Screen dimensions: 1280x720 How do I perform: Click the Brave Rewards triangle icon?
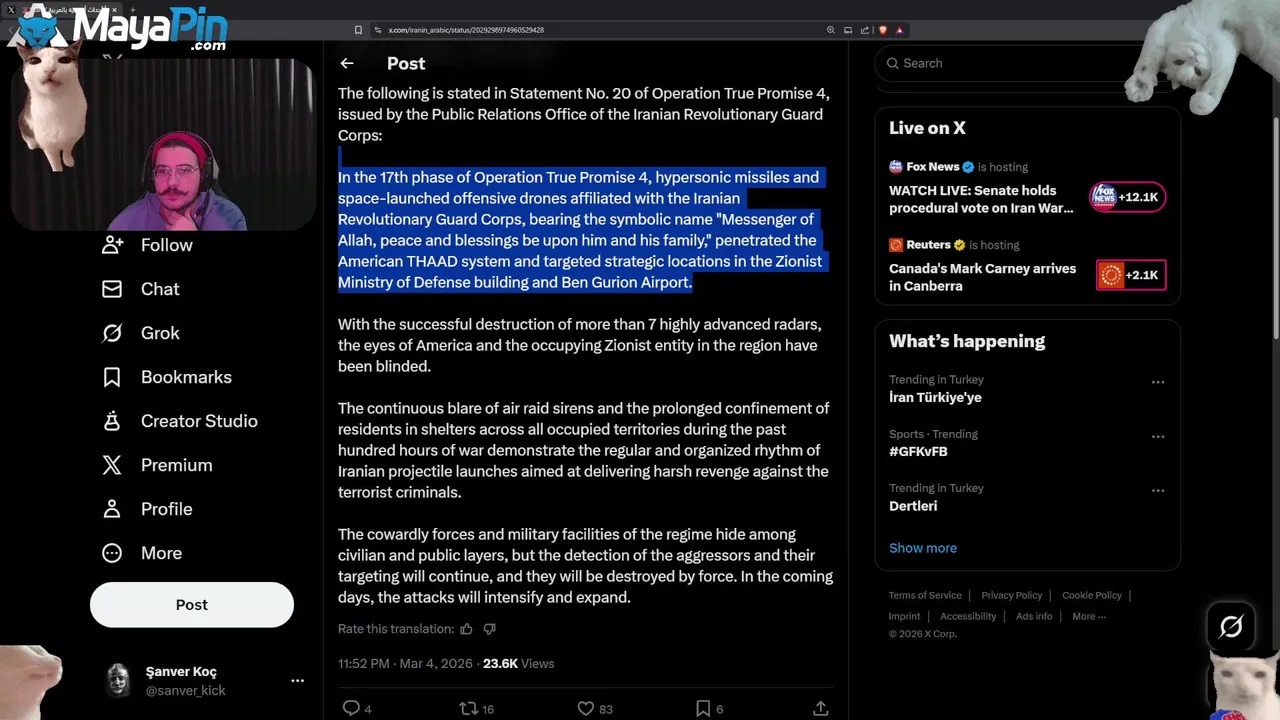[899, 30]
